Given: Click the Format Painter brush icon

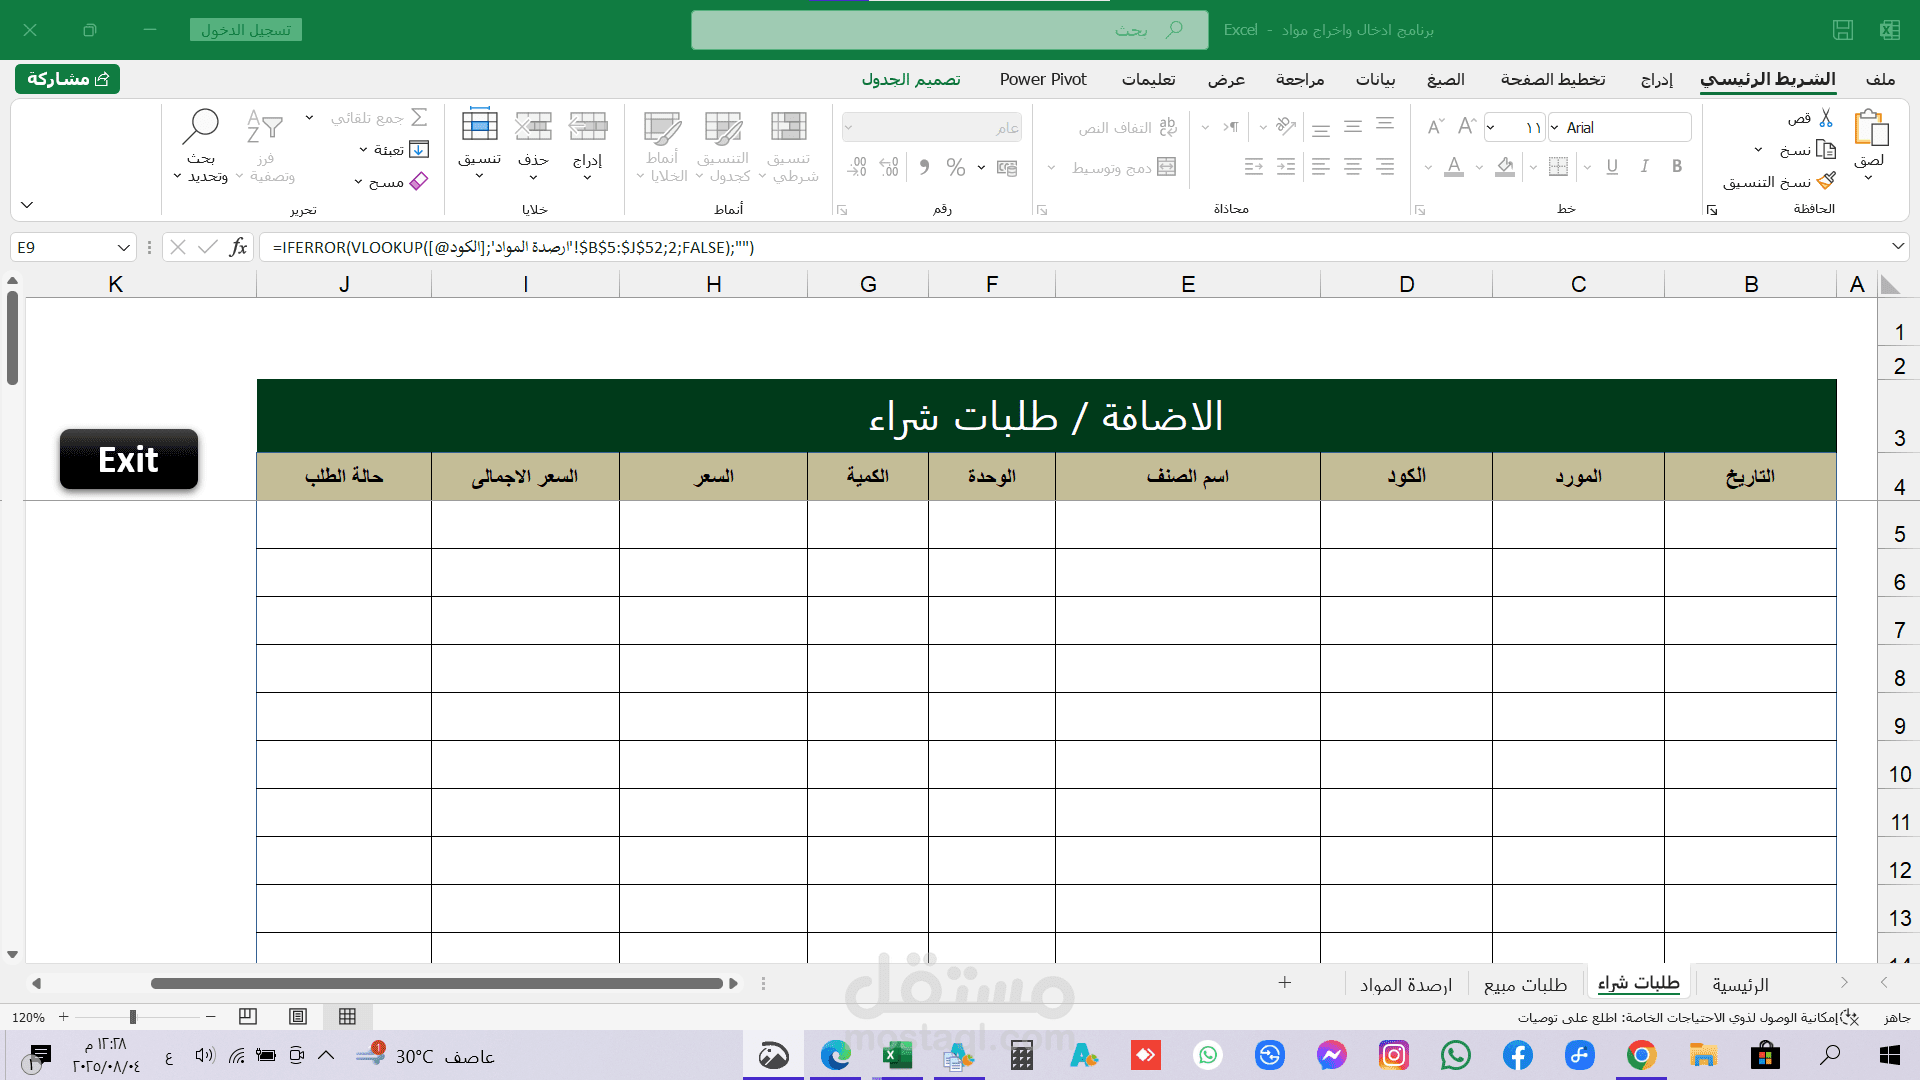Looking at the screenshot, I should click(1826, 181).
